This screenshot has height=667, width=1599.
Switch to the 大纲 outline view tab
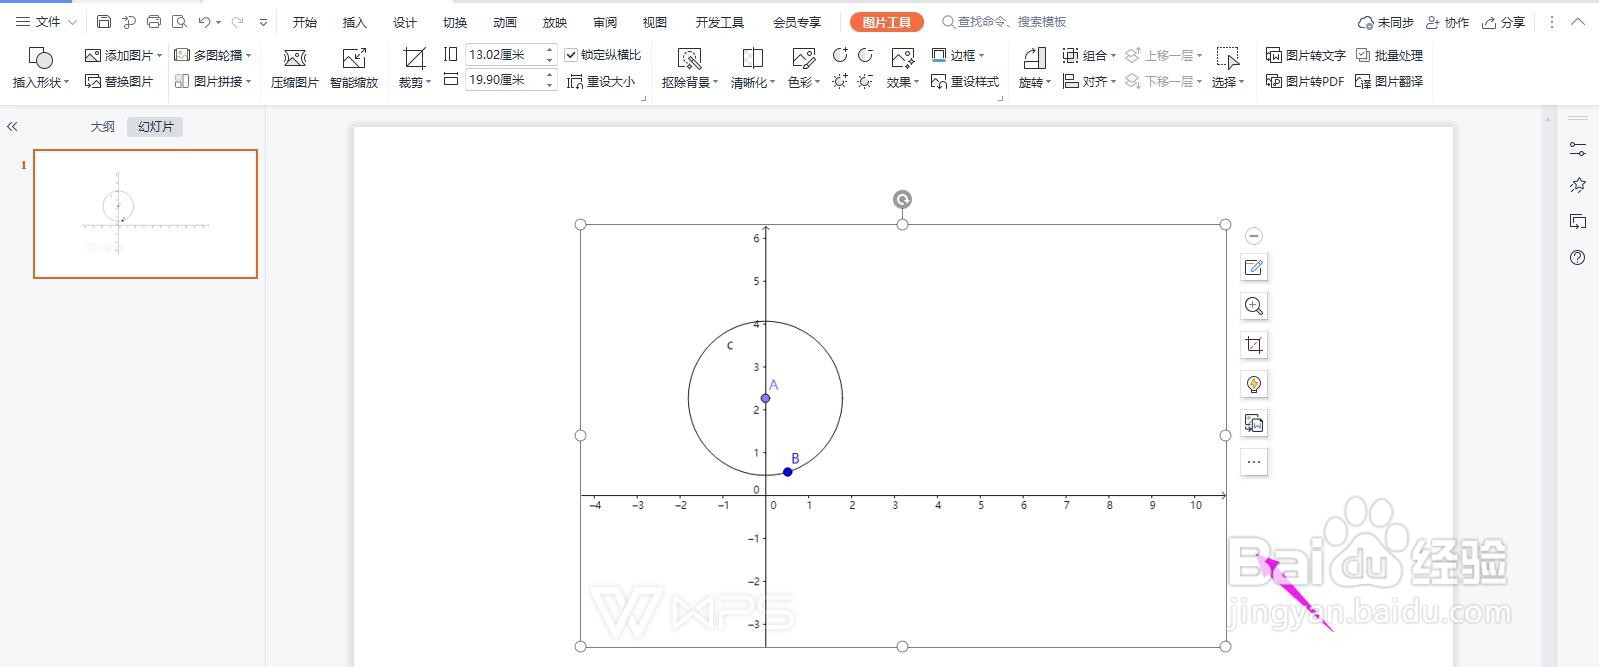(x=103, y=127)
